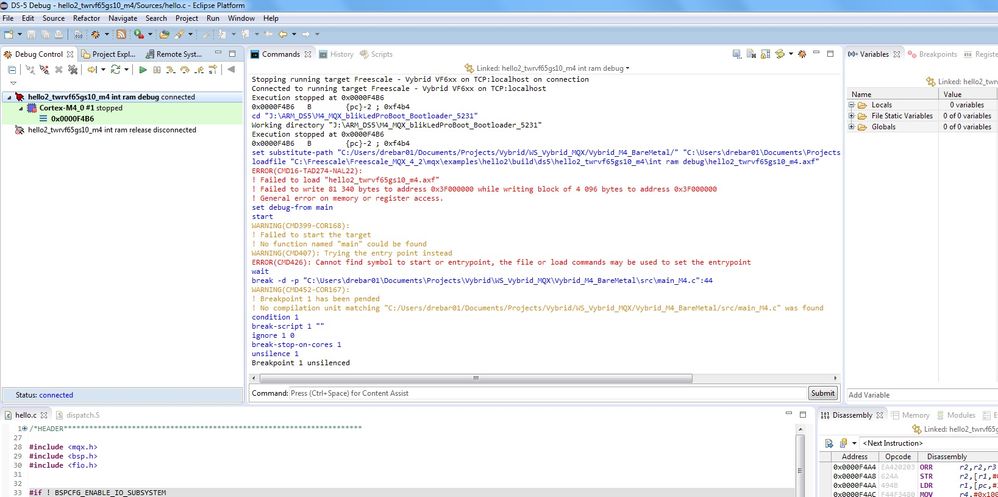
Task: Open the File menu
Action: pos(8,18)
